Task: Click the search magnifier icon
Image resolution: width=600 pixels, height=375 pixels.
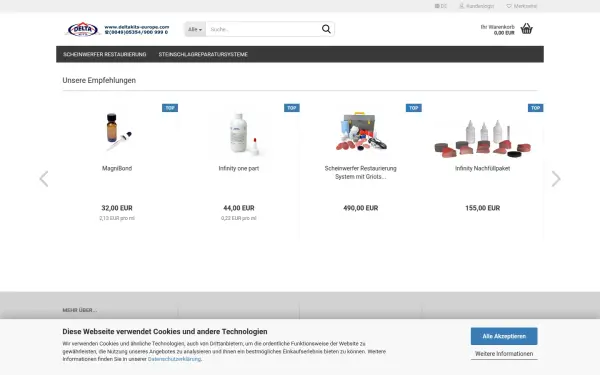Action: 326,29
